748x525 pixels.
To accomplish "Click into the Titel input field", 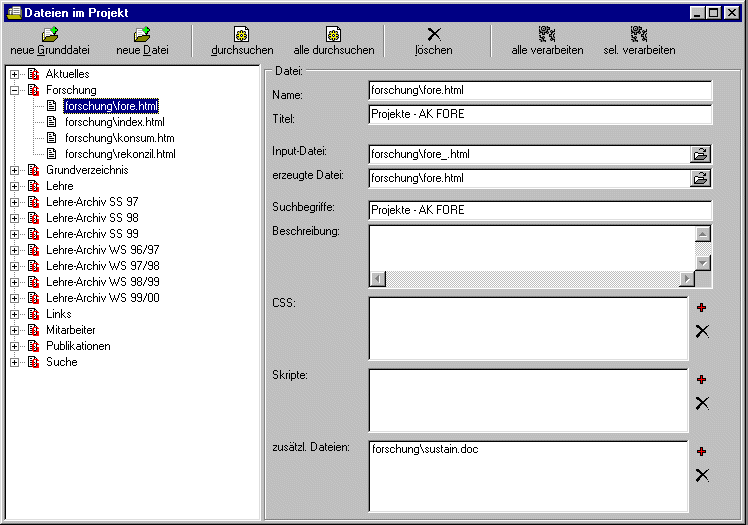I will 540,114.
